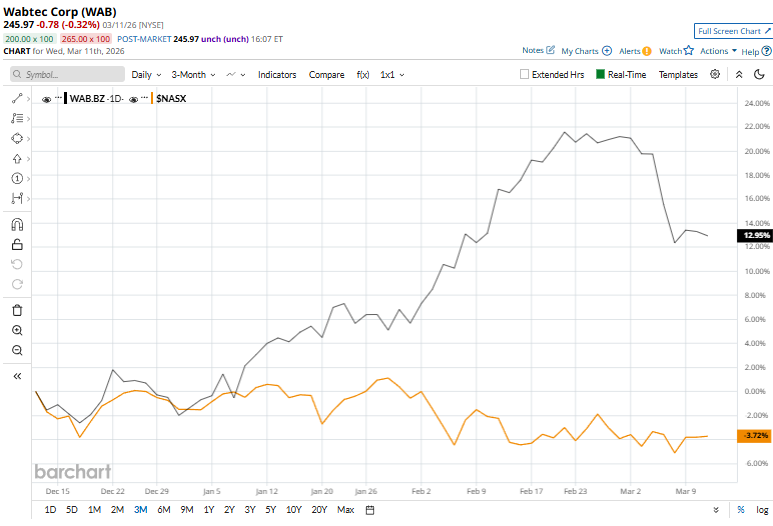Select the 5Y time range
Image resolution: width=773 pixels, height=526 pixels.
coord(271,510)
